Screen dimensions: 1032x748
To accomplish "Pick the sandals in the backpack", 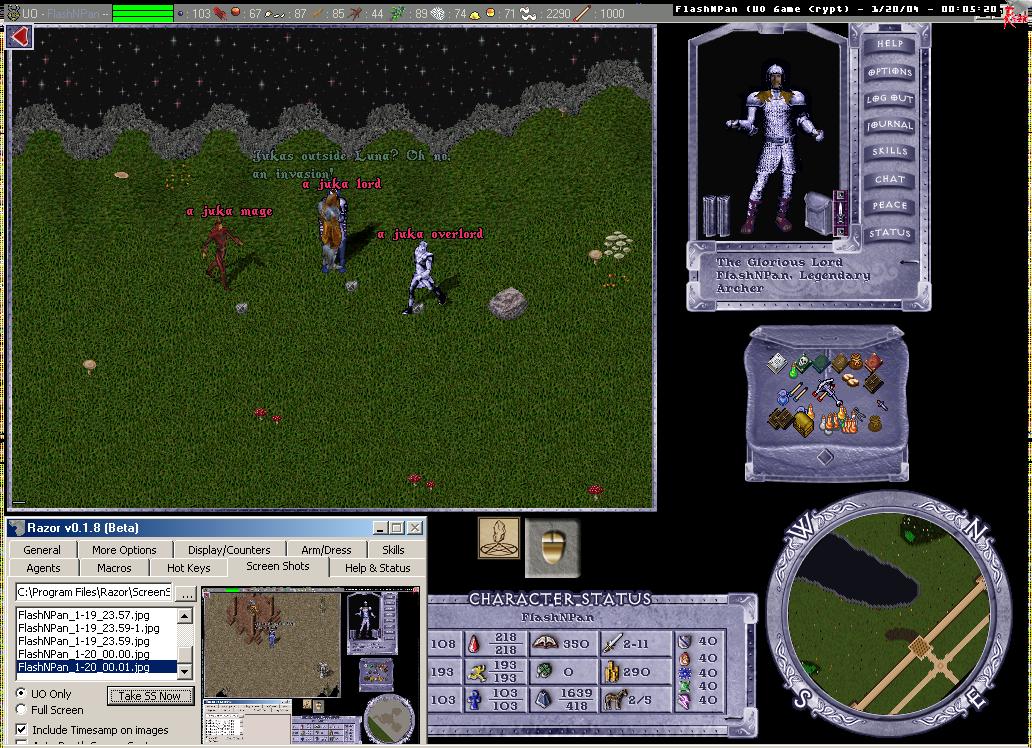I will click(x=850, y=380).
